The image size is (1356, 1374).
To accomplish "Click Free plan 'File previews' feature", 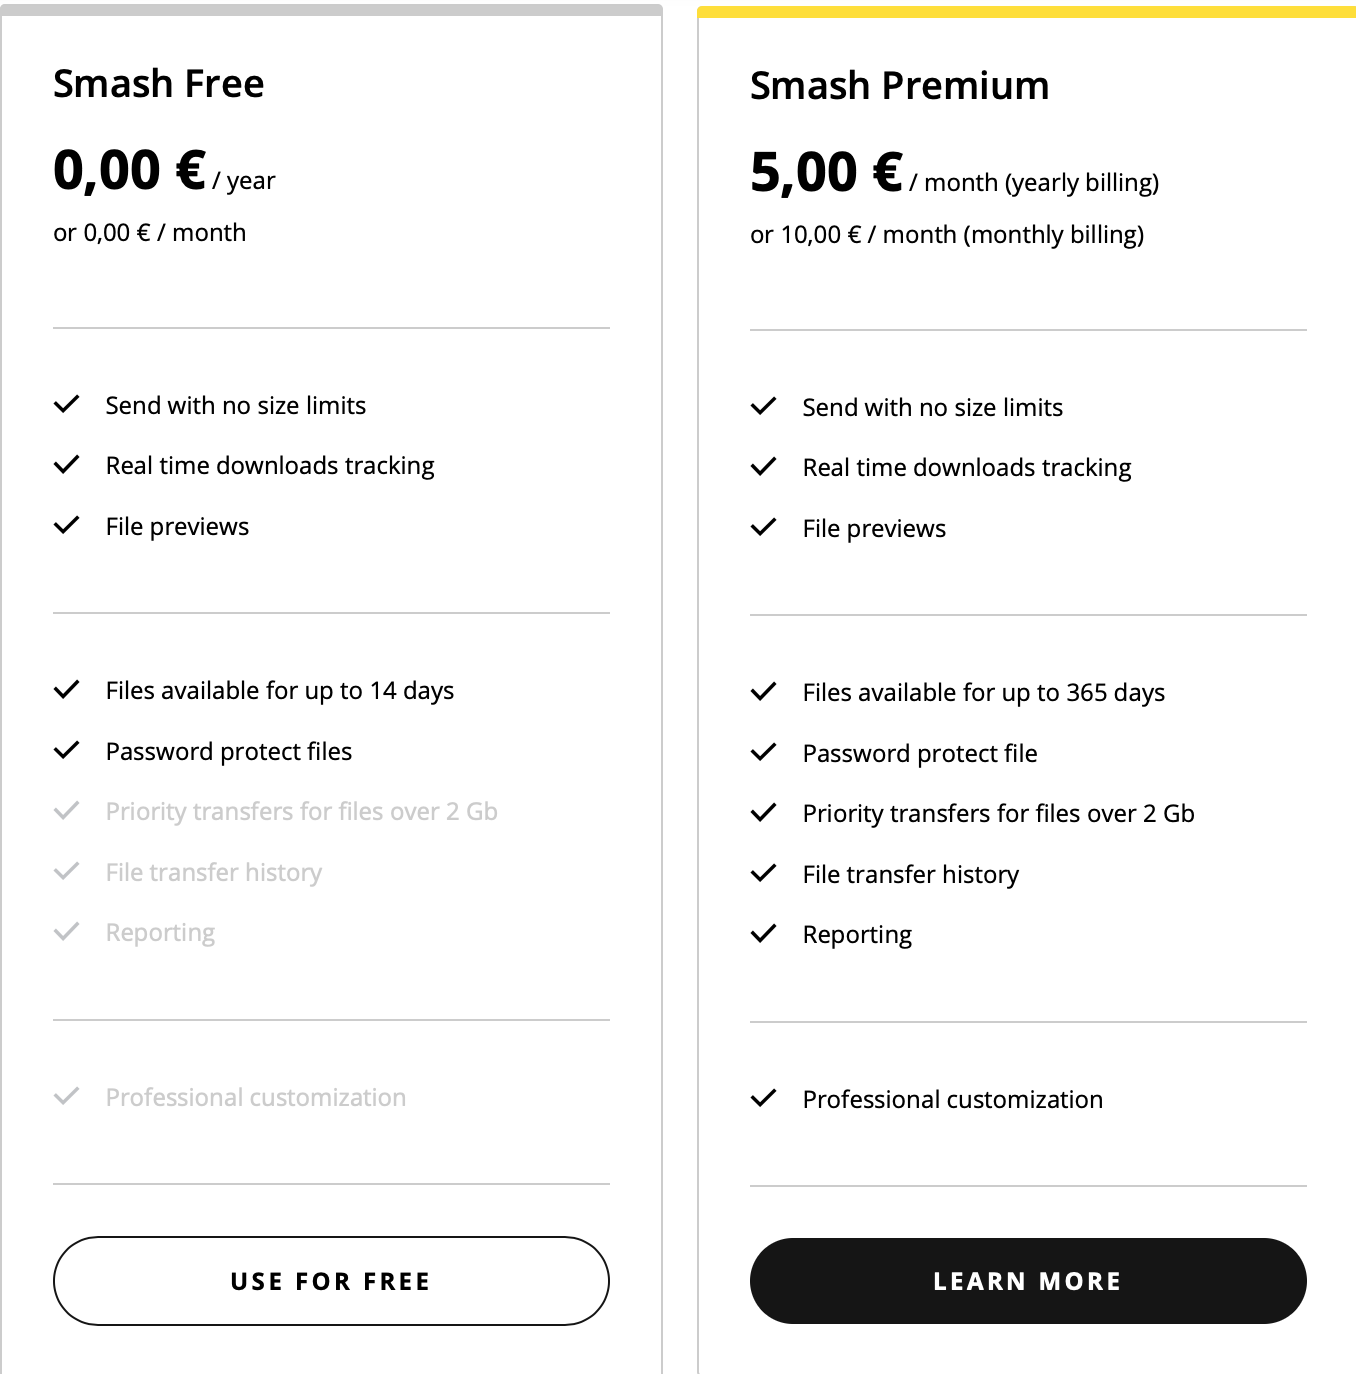I will pos(177,526).
